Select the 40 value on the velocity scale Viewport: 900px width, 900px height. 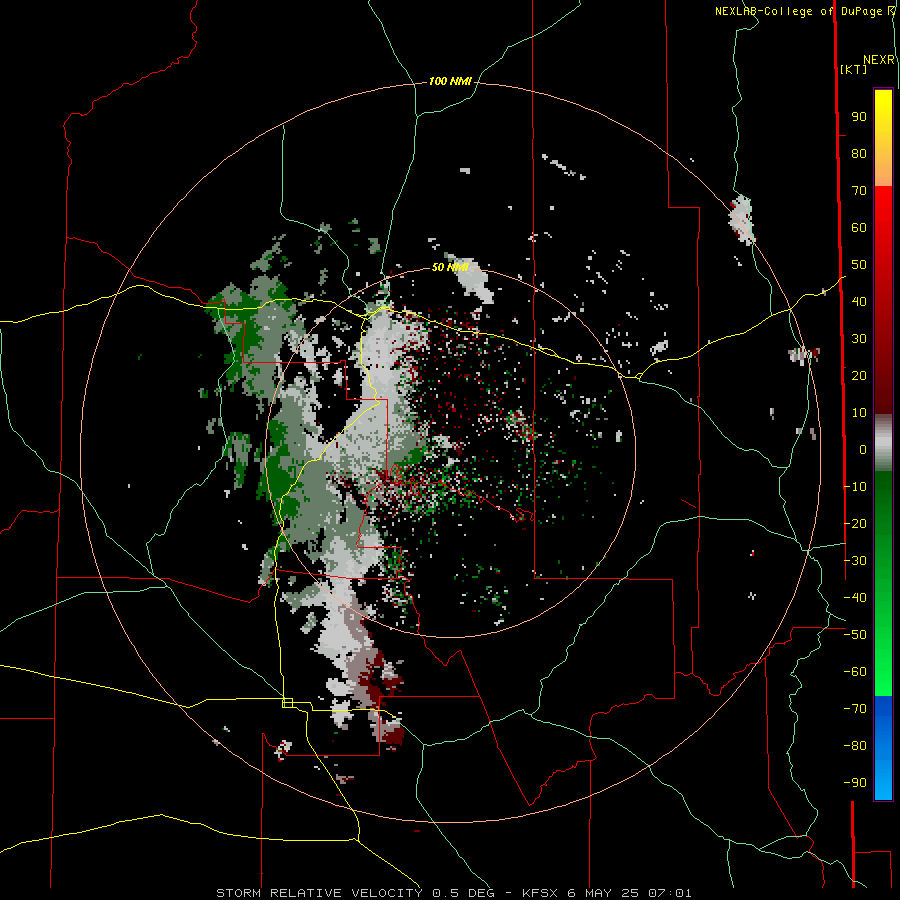point(859,302)
